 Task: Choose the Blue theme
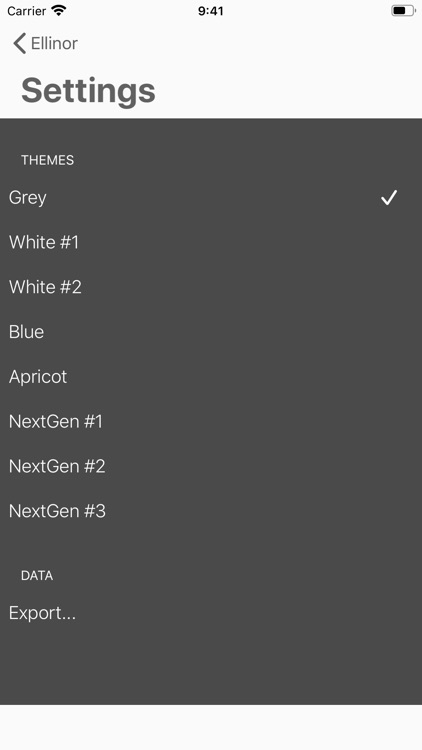(211, 332)
